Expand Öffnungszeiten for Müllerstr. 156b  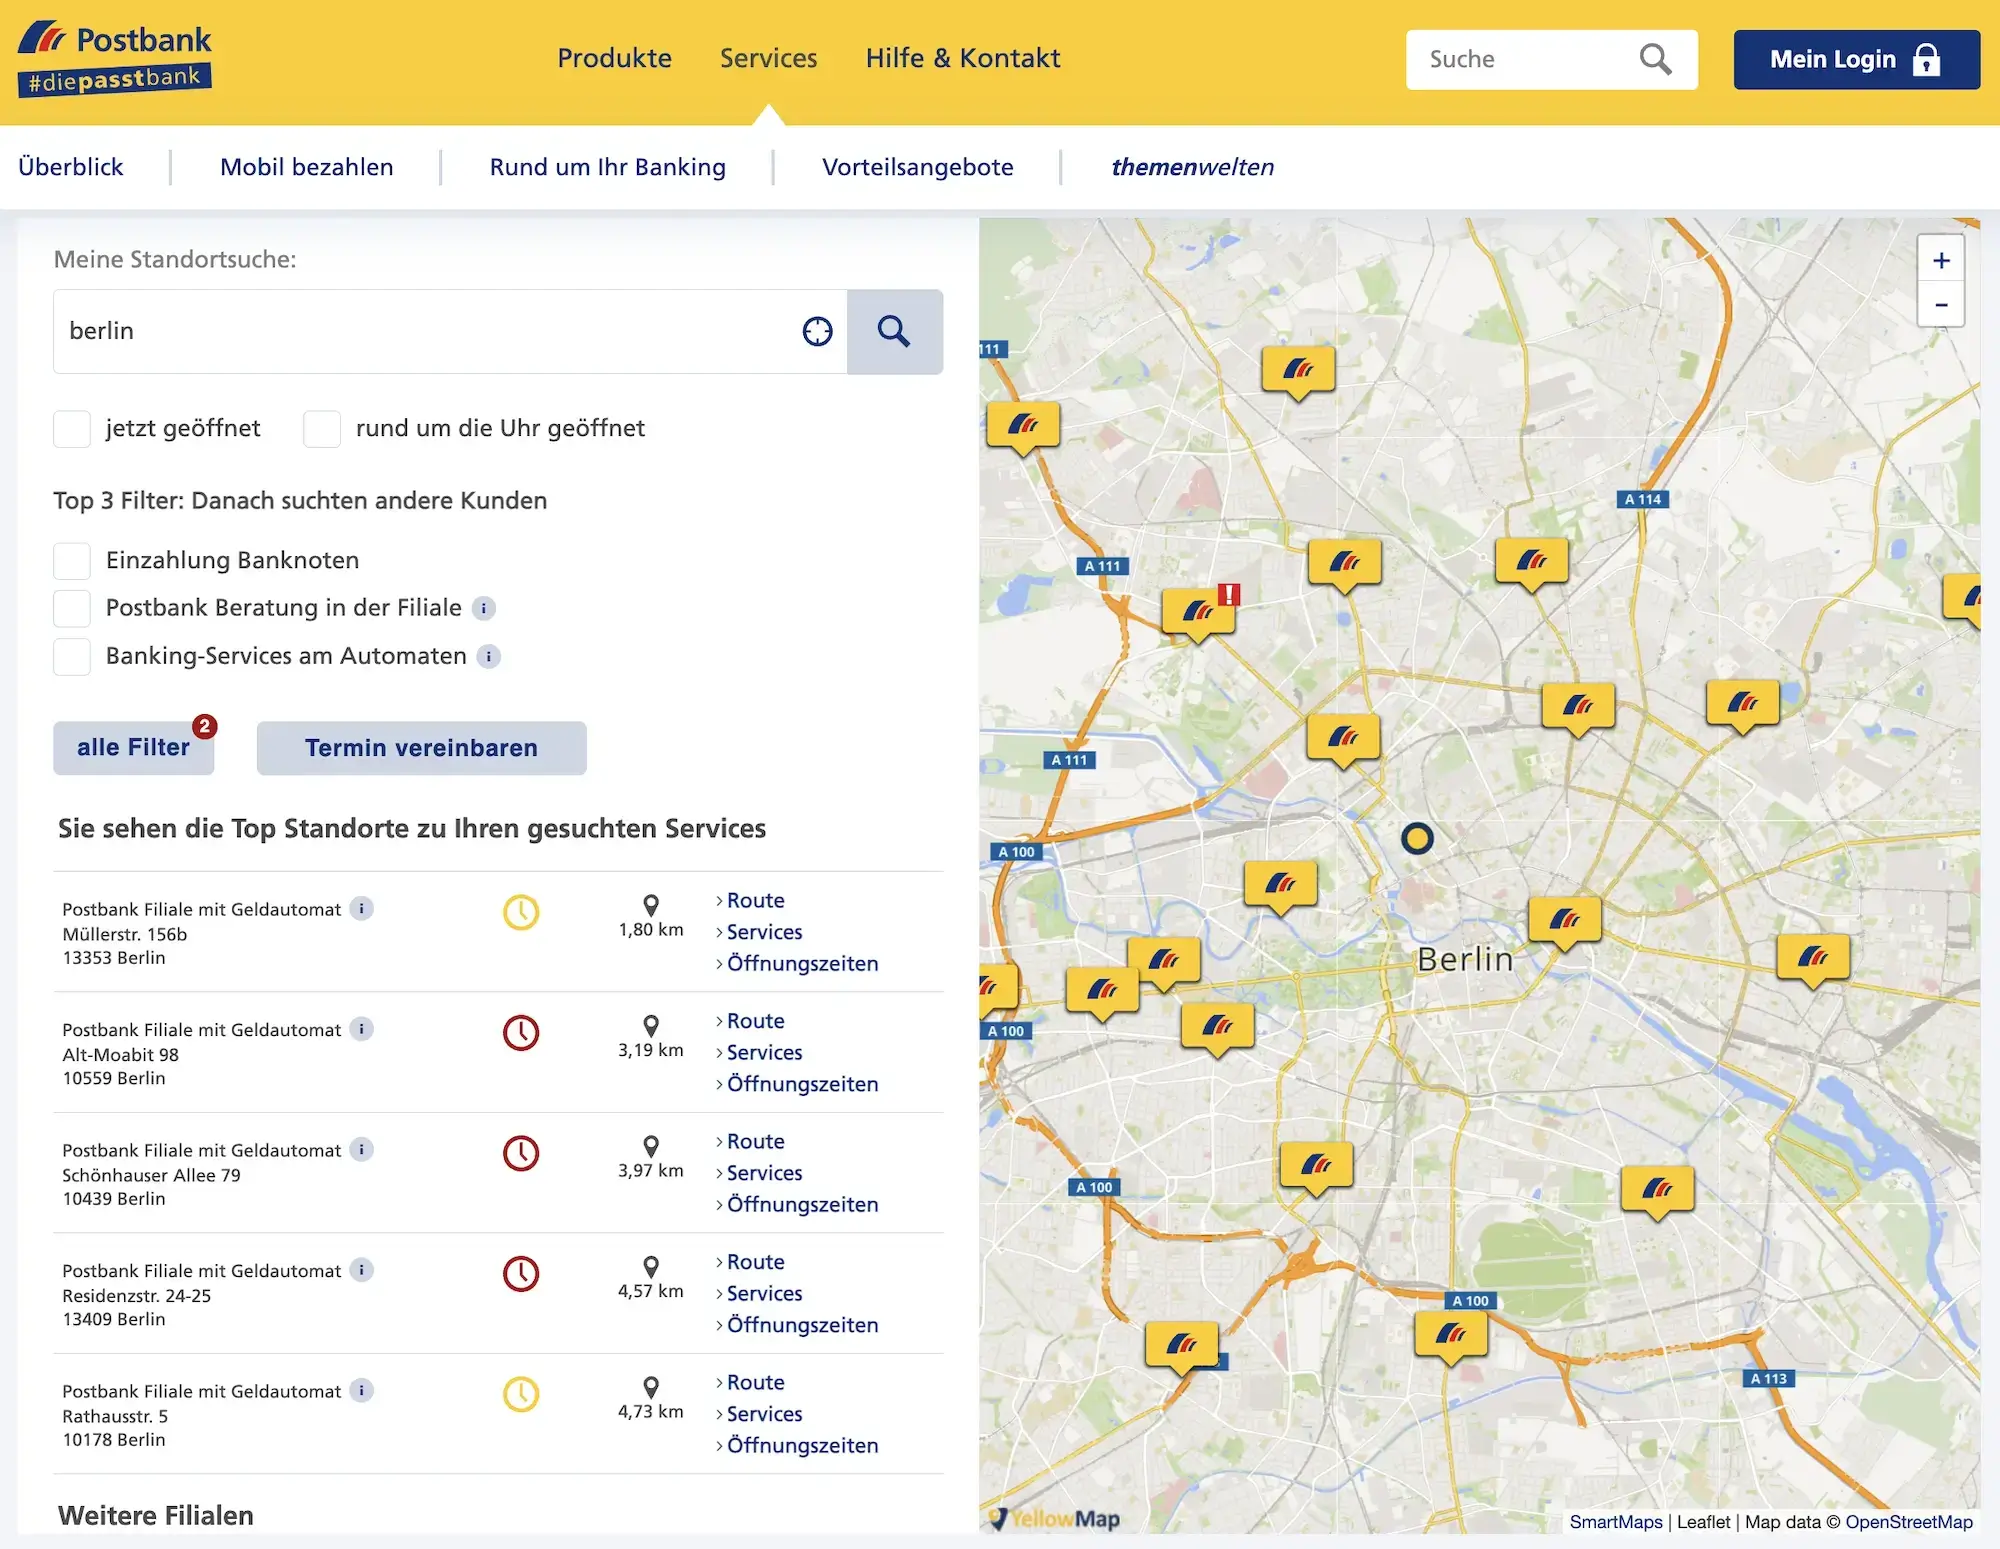pos(802,964)
